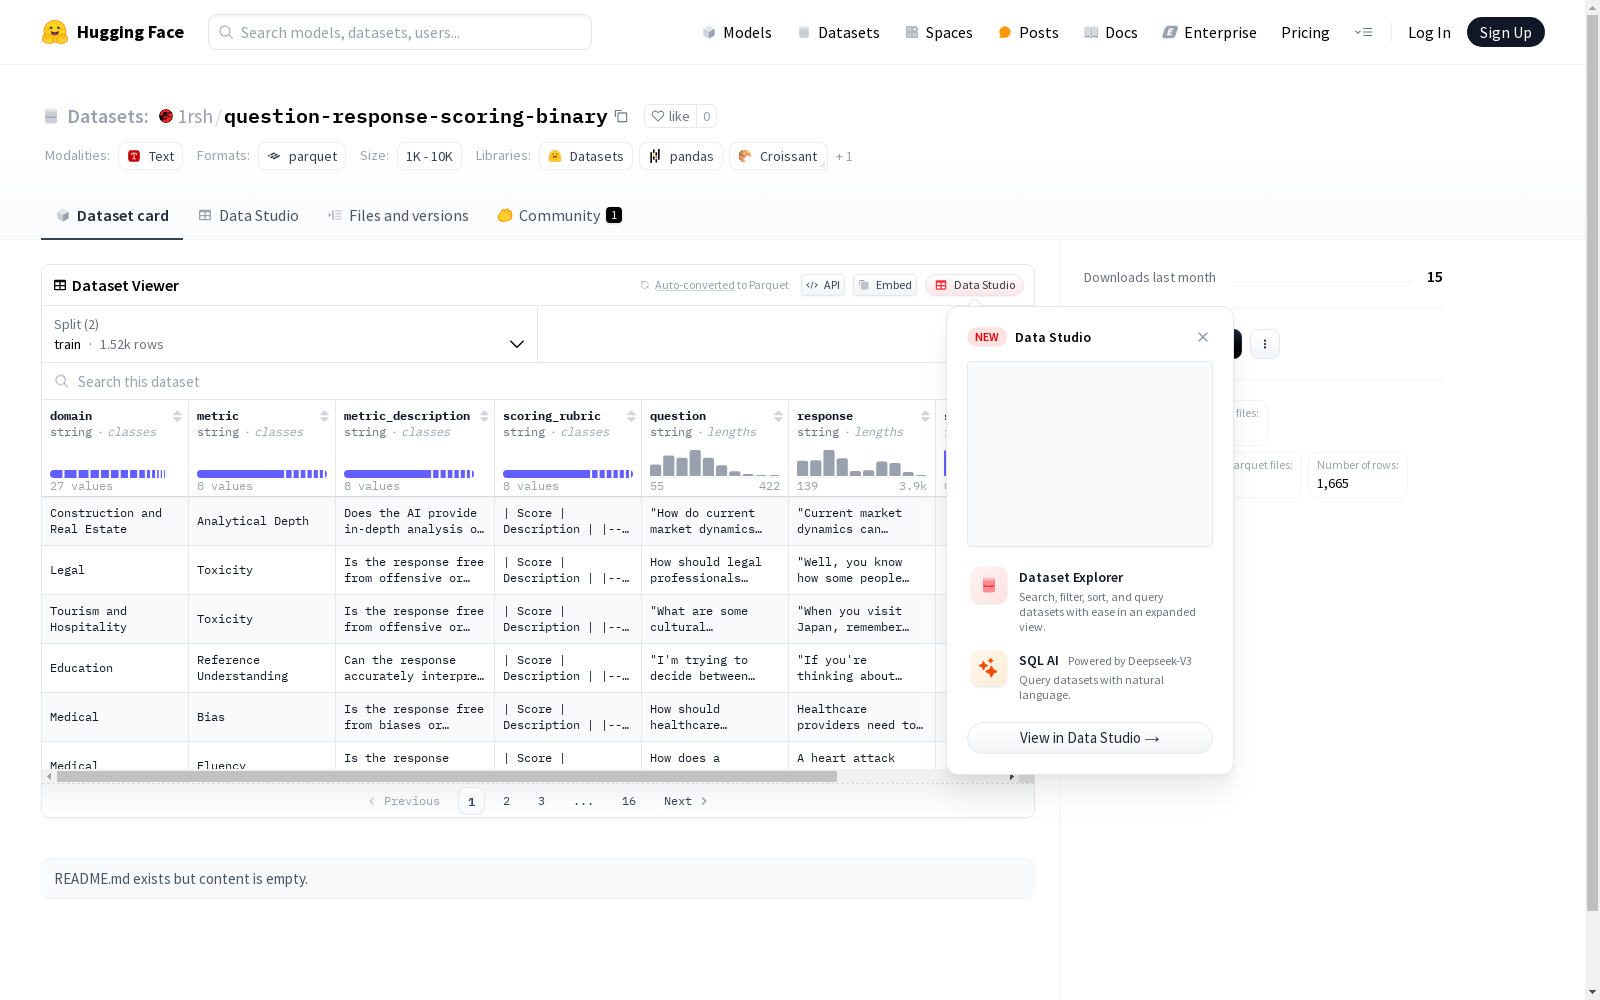Click the heart like button
The height and width of the screenshot is (1000, 1600).
(x=670, y=116)
